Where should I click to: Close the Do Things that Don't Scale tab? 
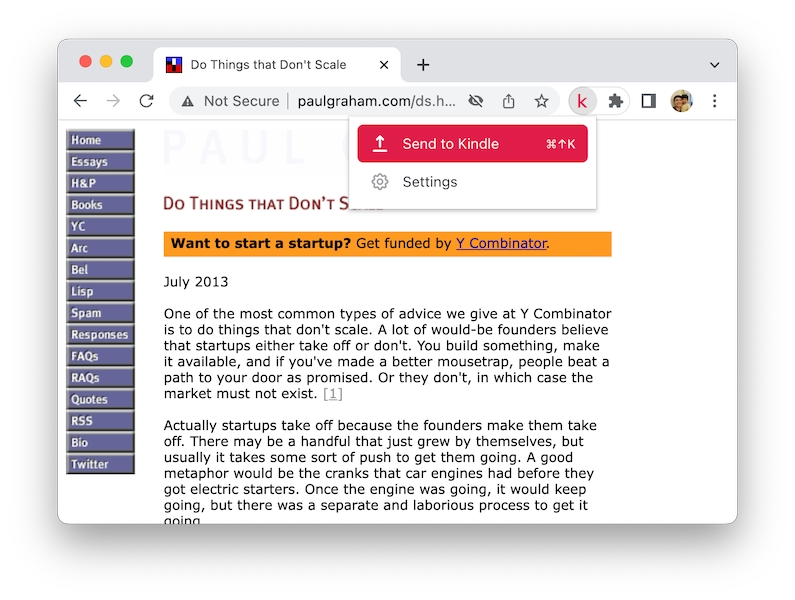tap(384, 65)
